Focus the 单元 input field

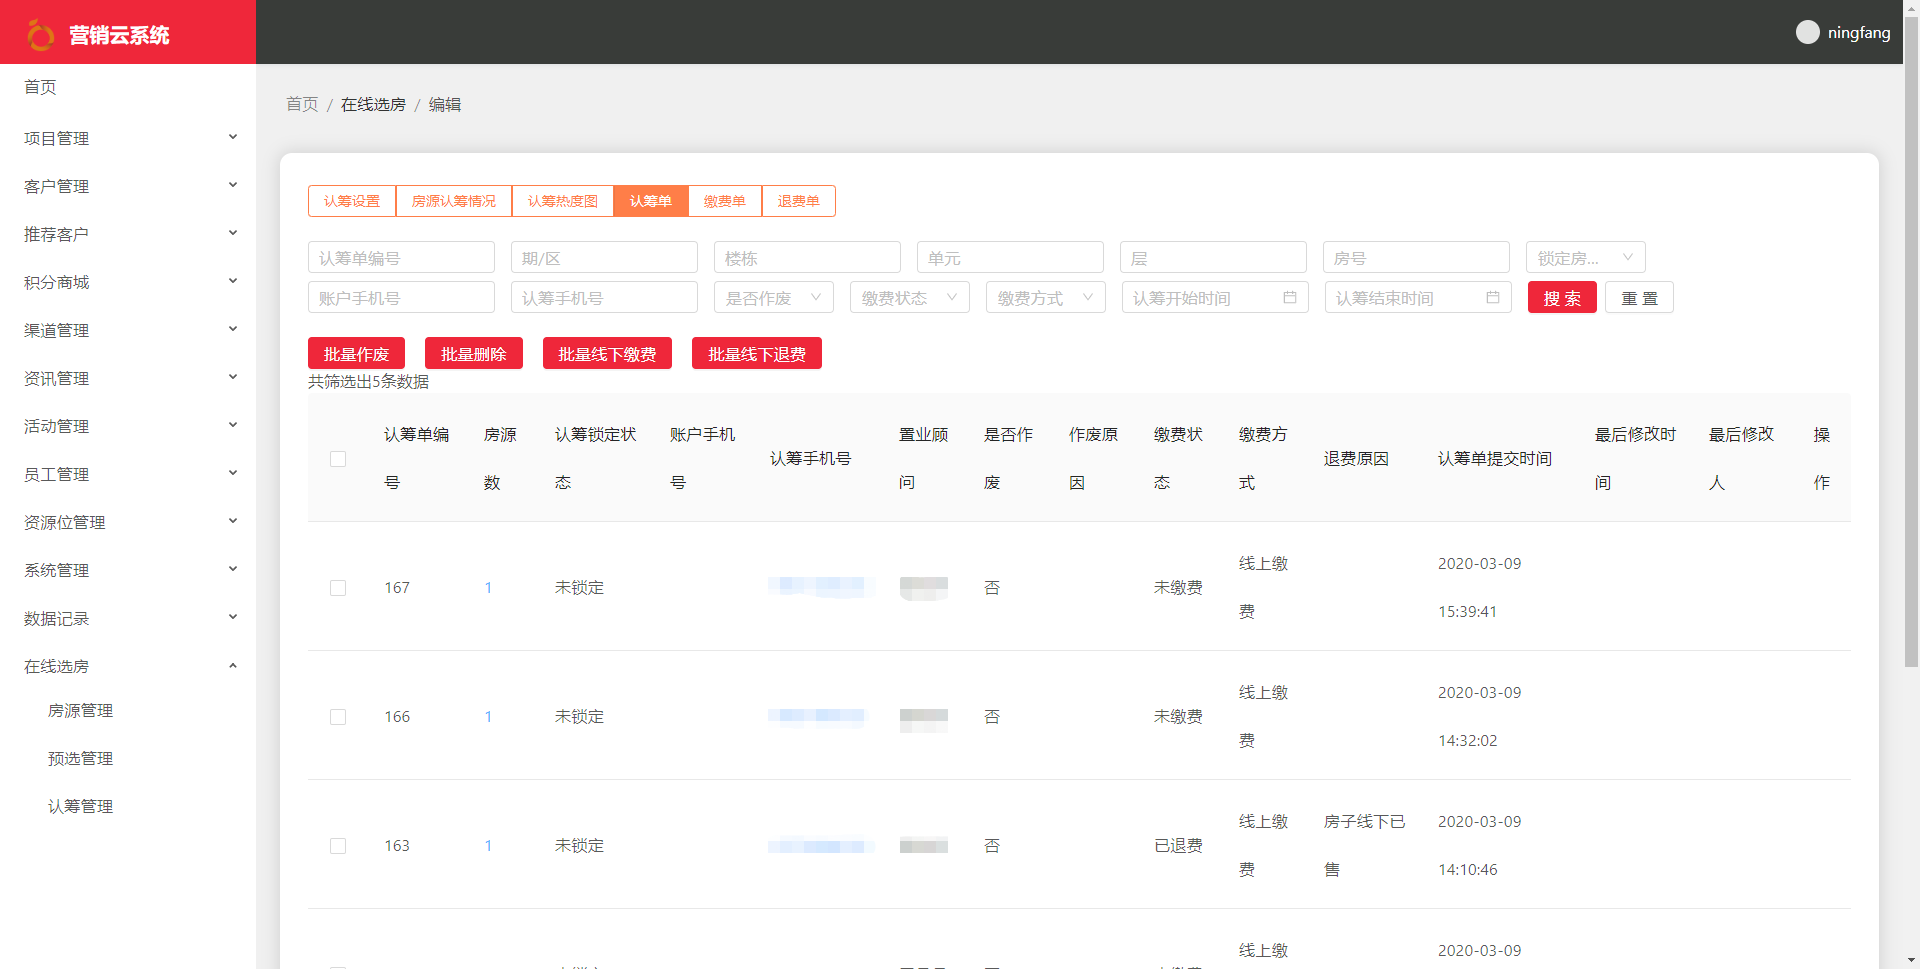pos(1010,258)
